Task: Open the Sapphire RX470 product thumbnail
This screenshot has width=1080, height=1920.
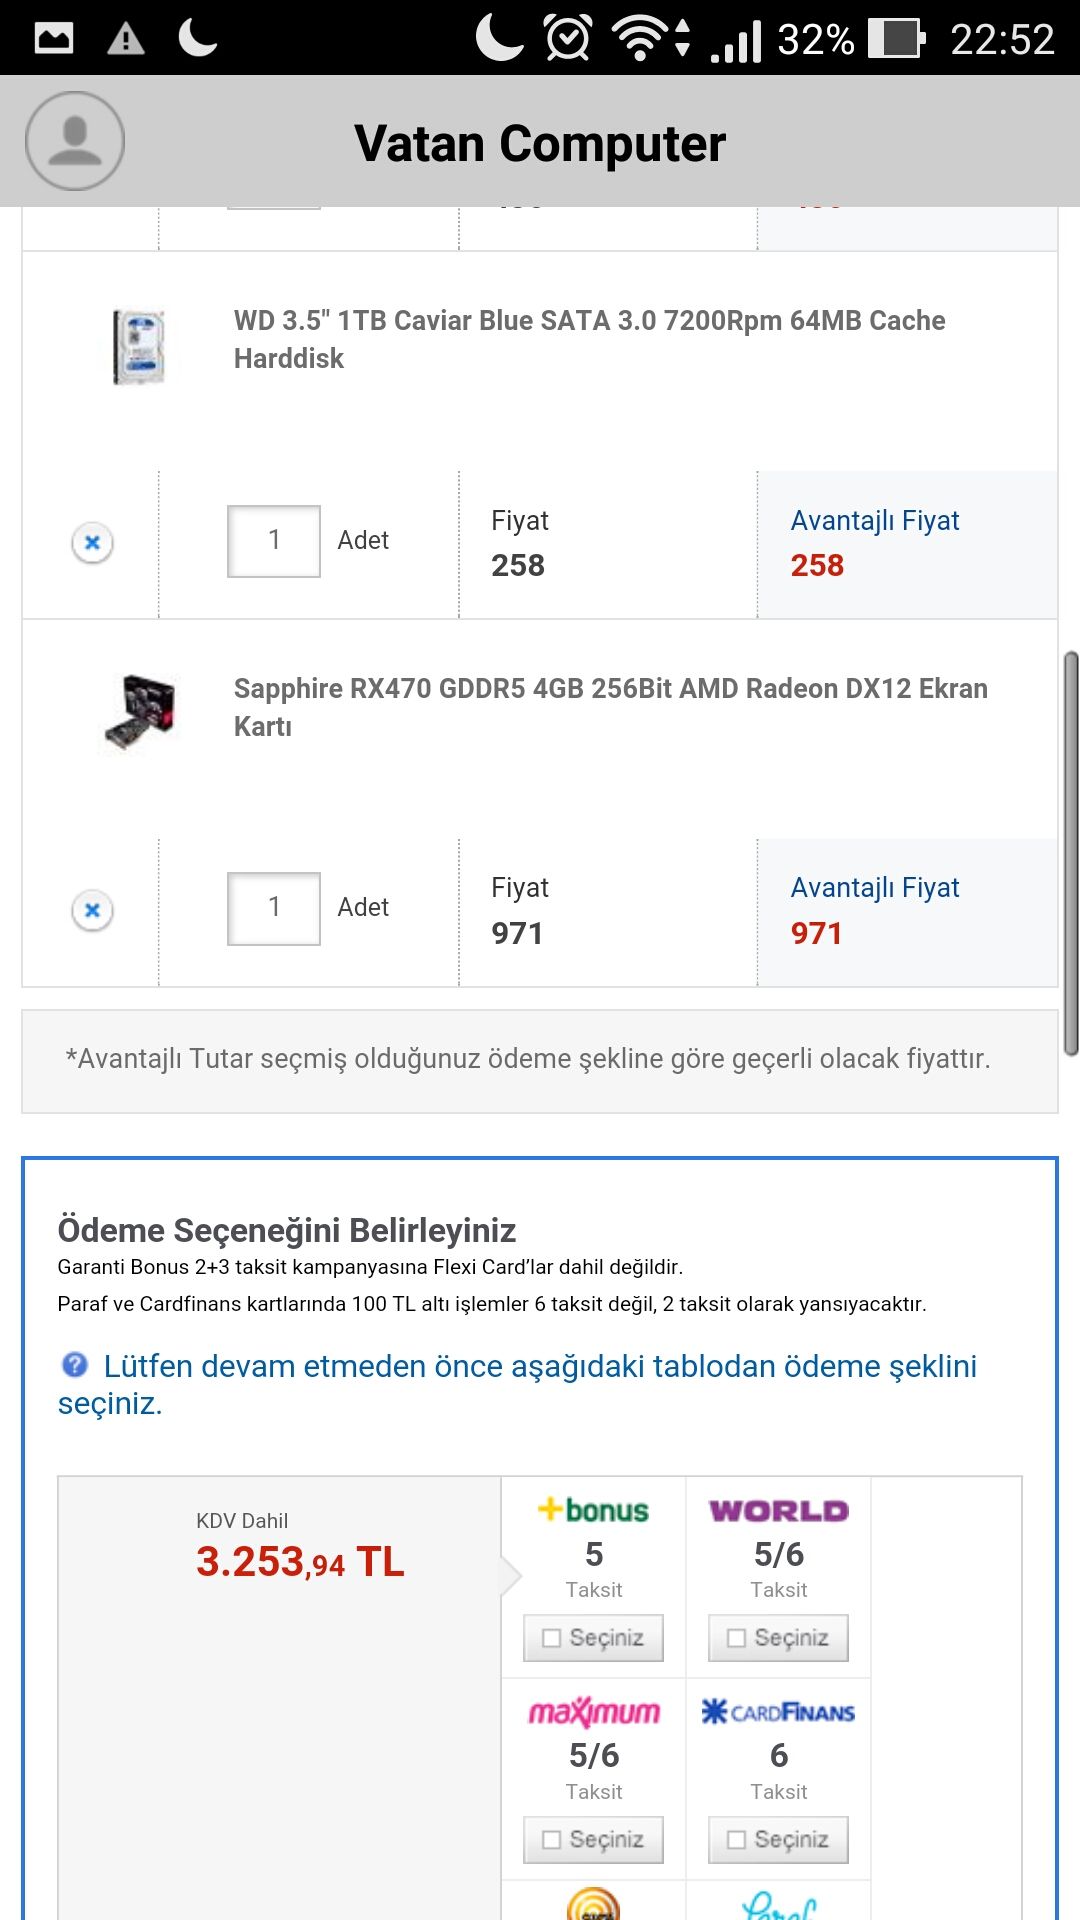Action: [x=140, y=712]
